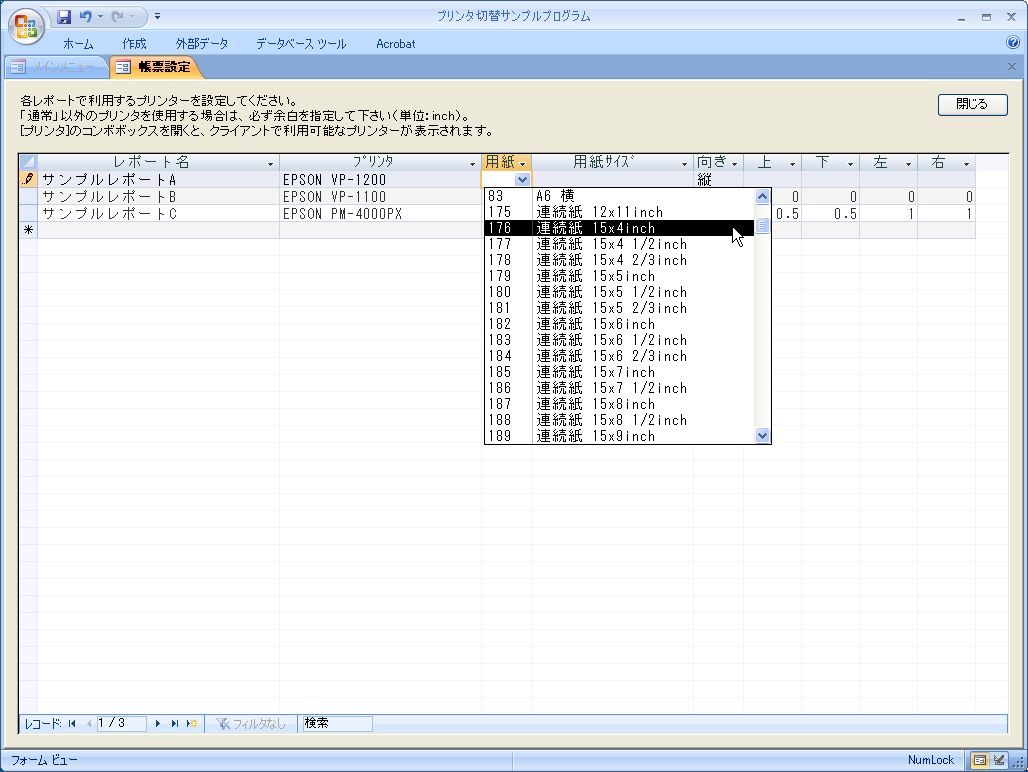Click the select-all corner of the datasheet
The image size is (1028, 772).
(28, 163)
